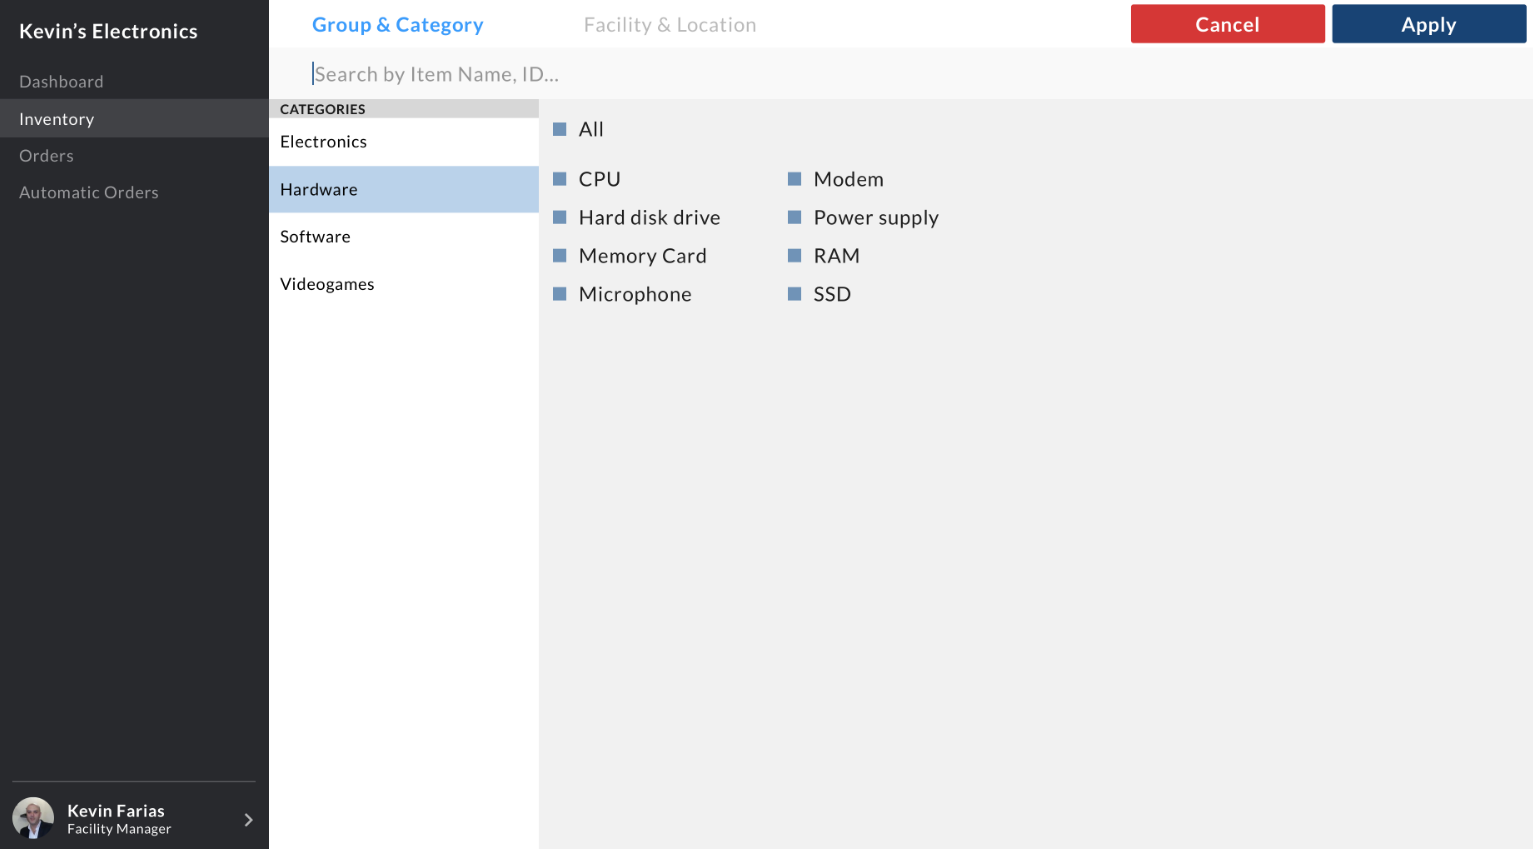Select the Electronics category
The height and width of the screenshot is (849, 1533).
(404, 142)
